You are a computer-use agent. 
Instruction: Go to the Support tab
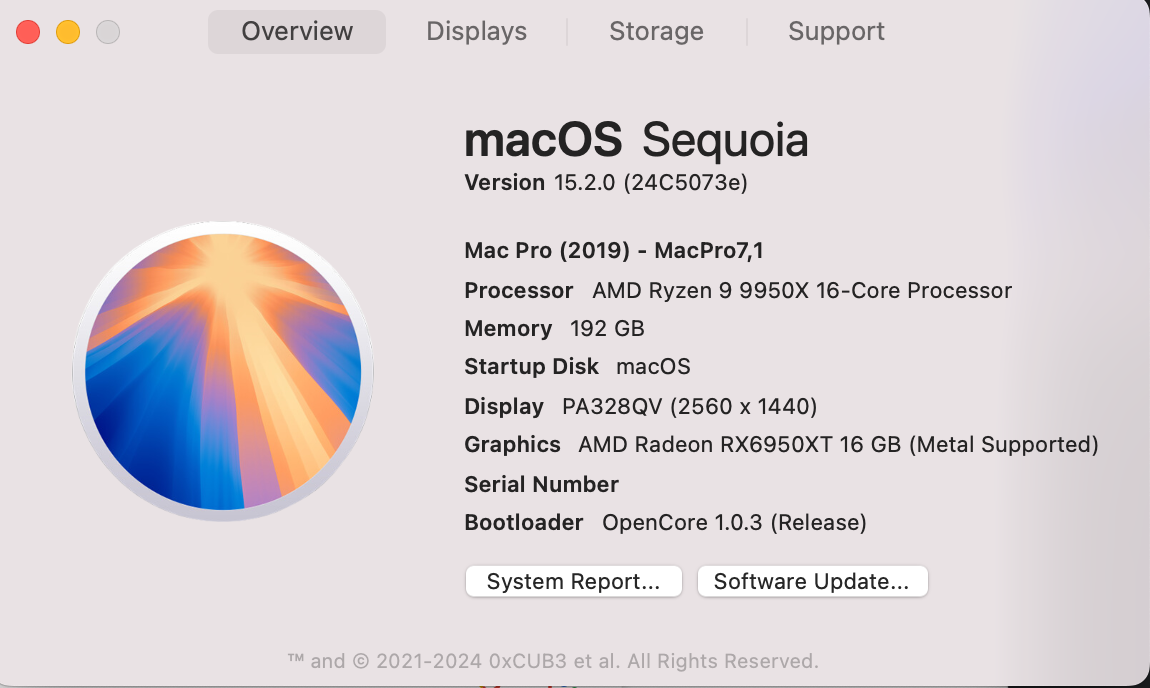click(x=836, y=32)
